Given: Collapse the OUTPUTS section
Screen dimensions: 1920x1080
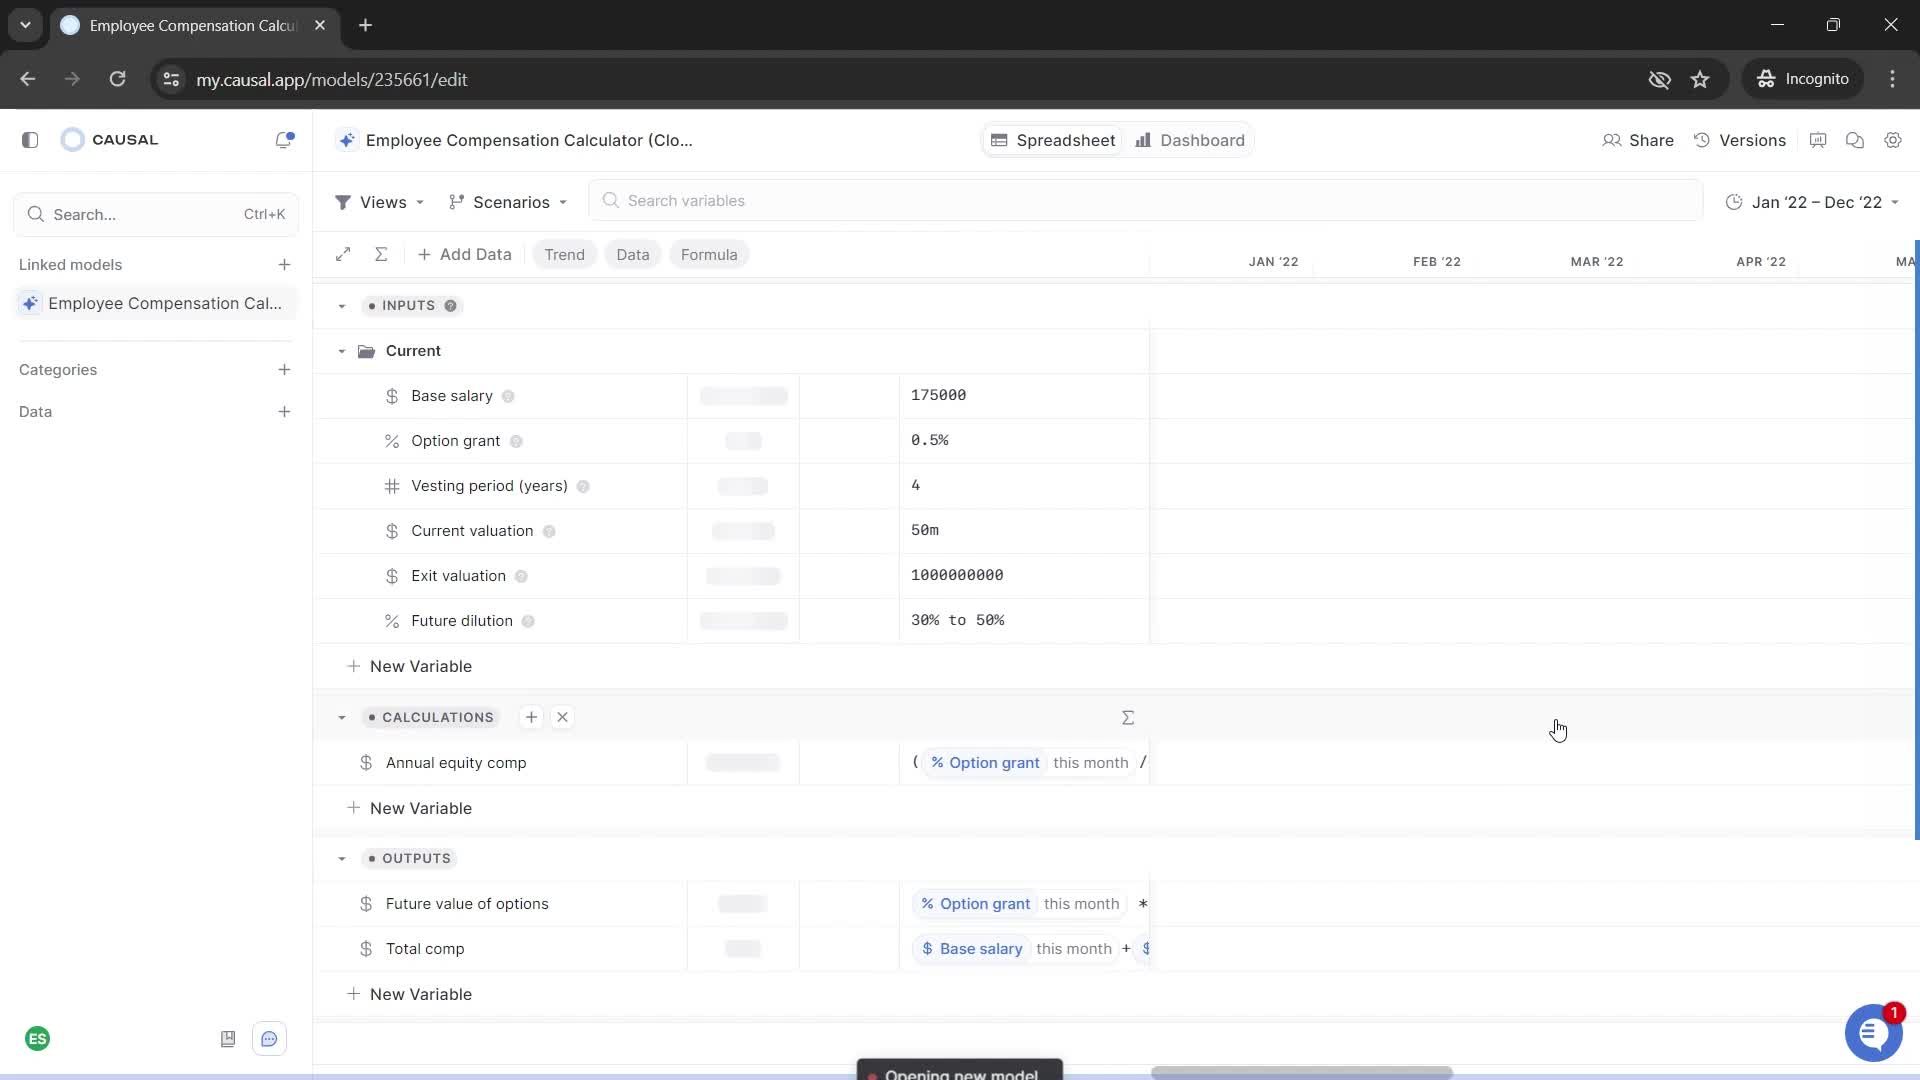Looking at the screenshot, I should click(342, 859).
